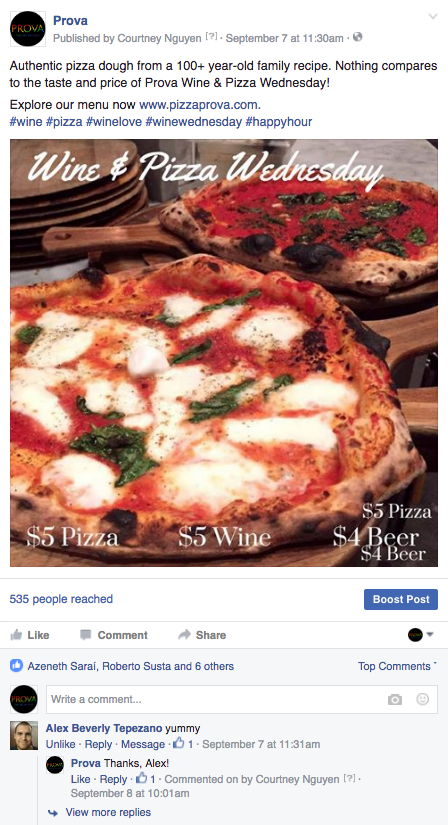Open the www.pizzaprova.com link
448x825 pixels.
click(200, 104)
